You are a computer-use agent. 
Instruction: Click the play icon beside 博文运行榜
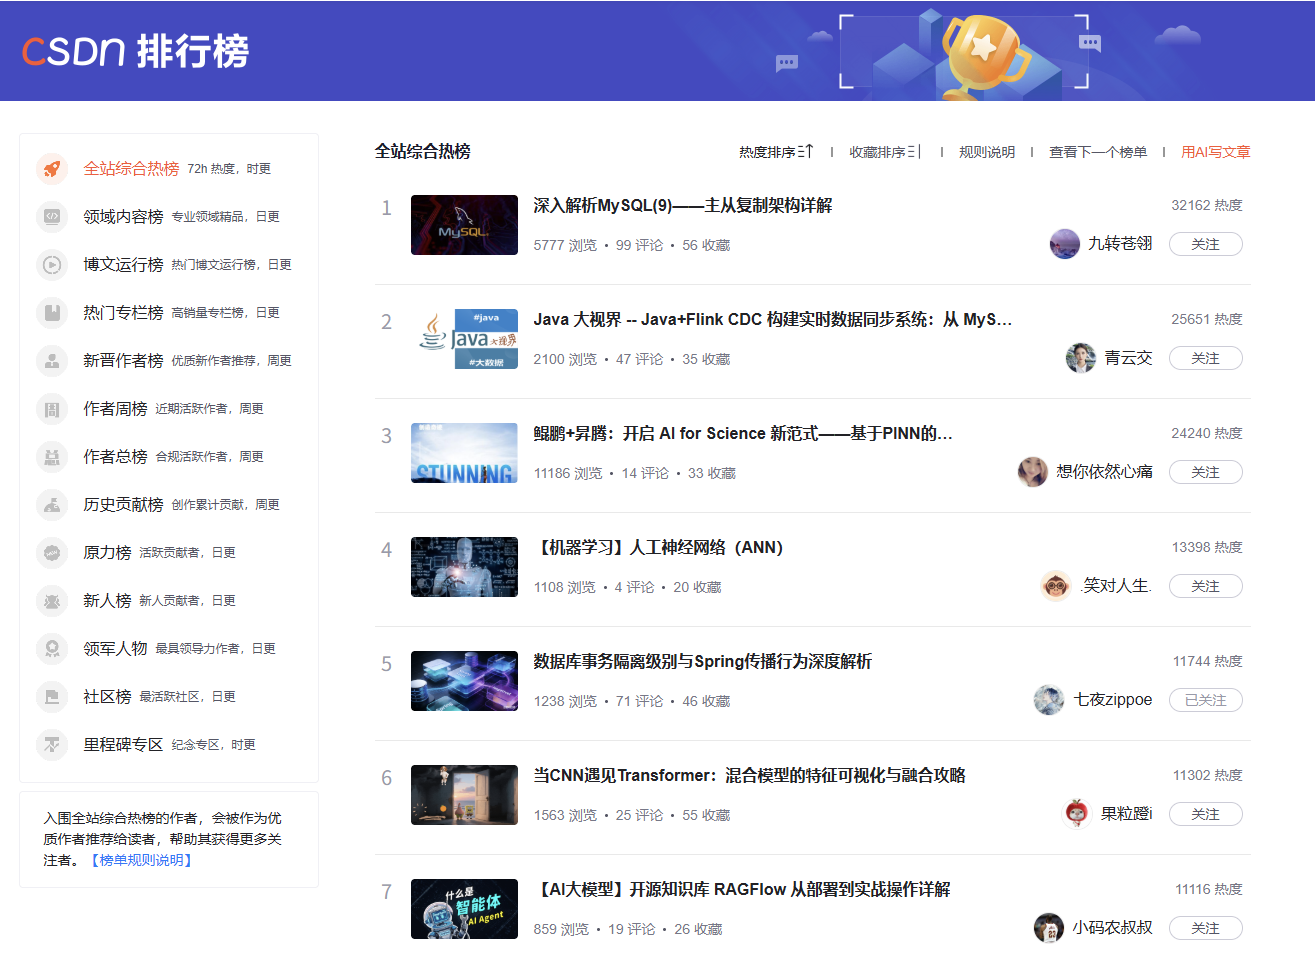click(x=52, y=264)
